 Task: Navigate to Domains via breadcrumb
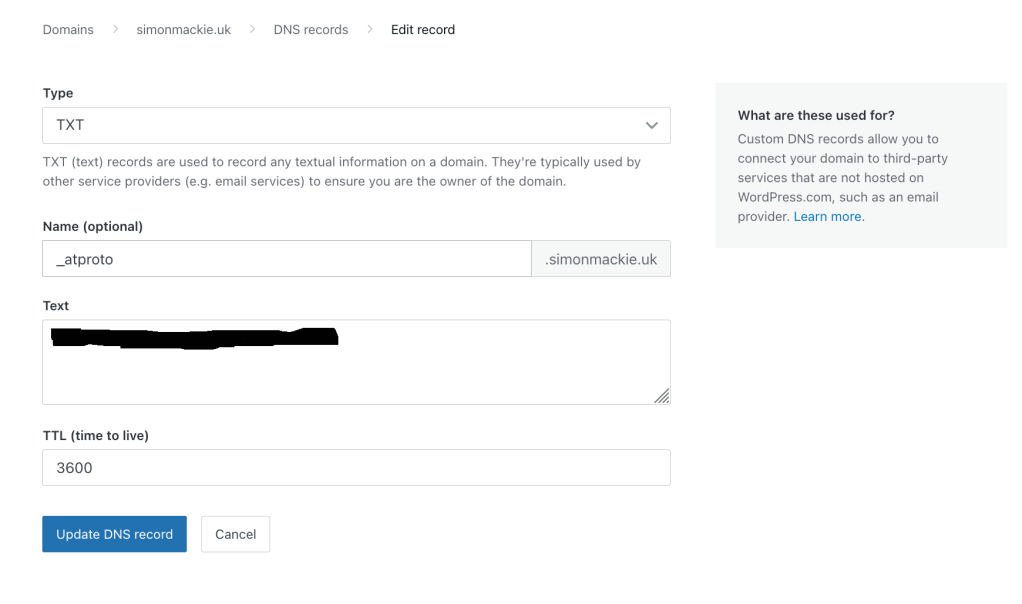click(x=67, y=29)
